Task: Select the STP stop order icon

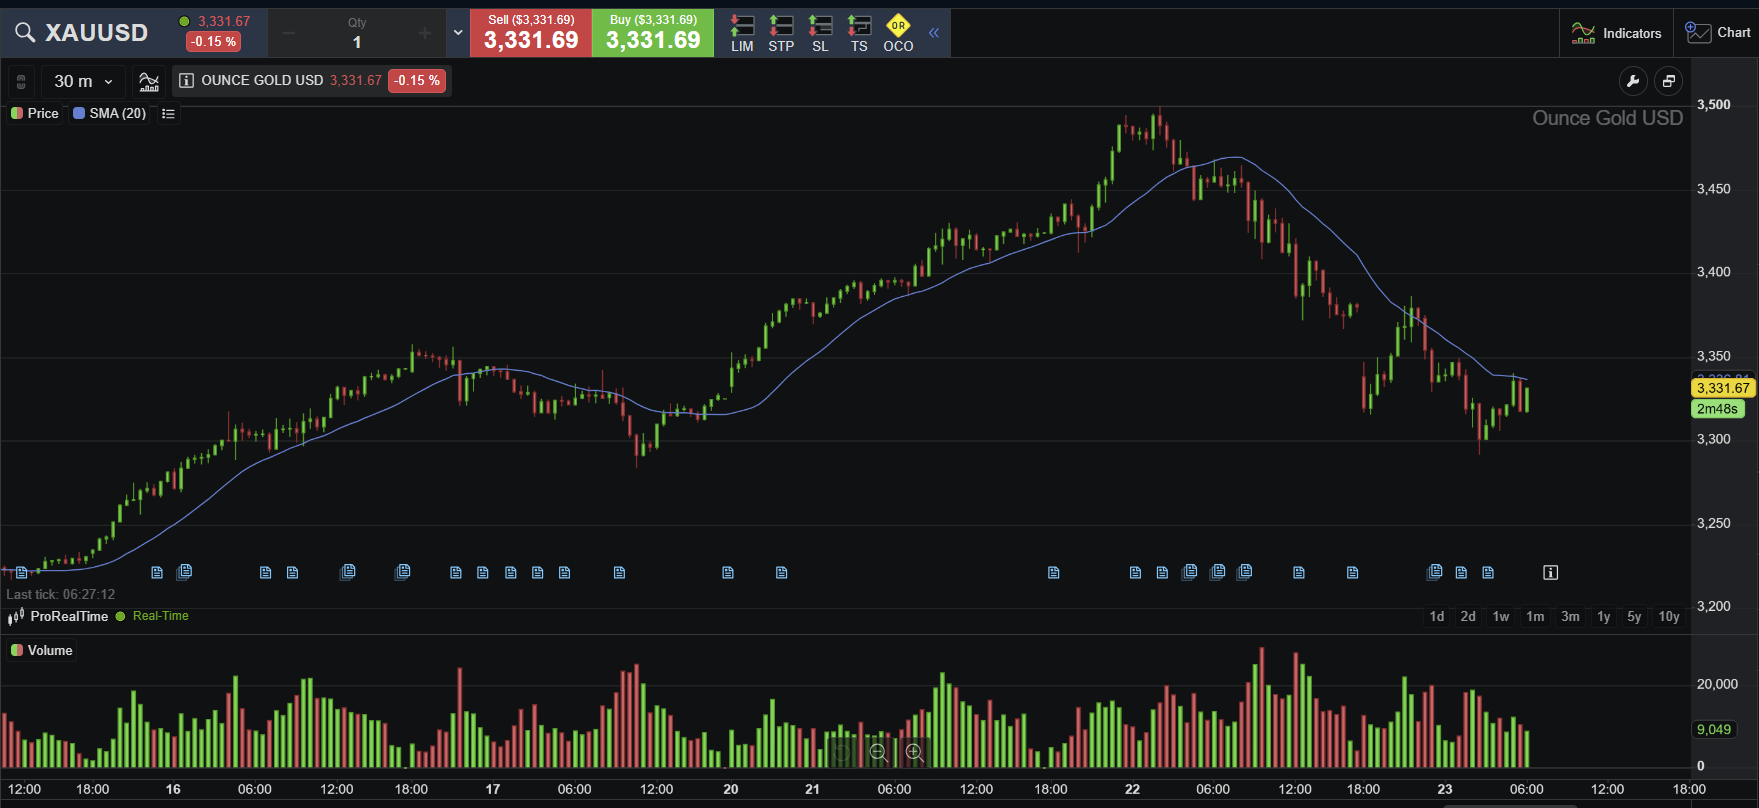Action: point(781,33)
